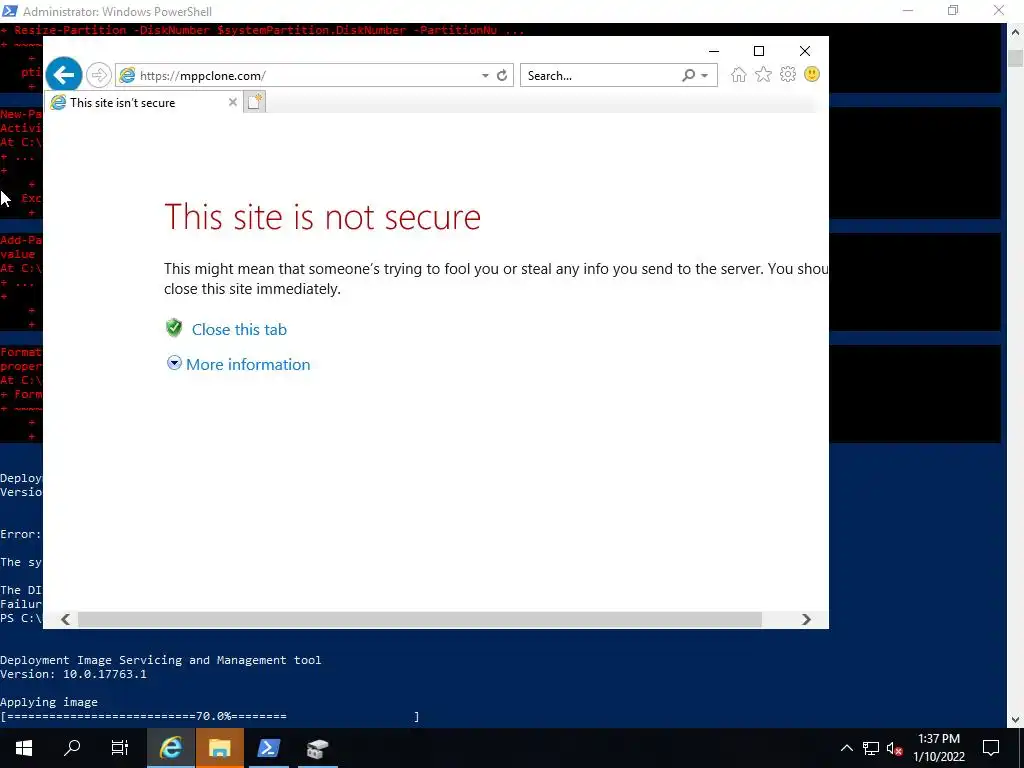This screenshot has width=1024, height=768.
Task: Go to the Internet Explorer home page icon
Action: [x=739, y=74]
